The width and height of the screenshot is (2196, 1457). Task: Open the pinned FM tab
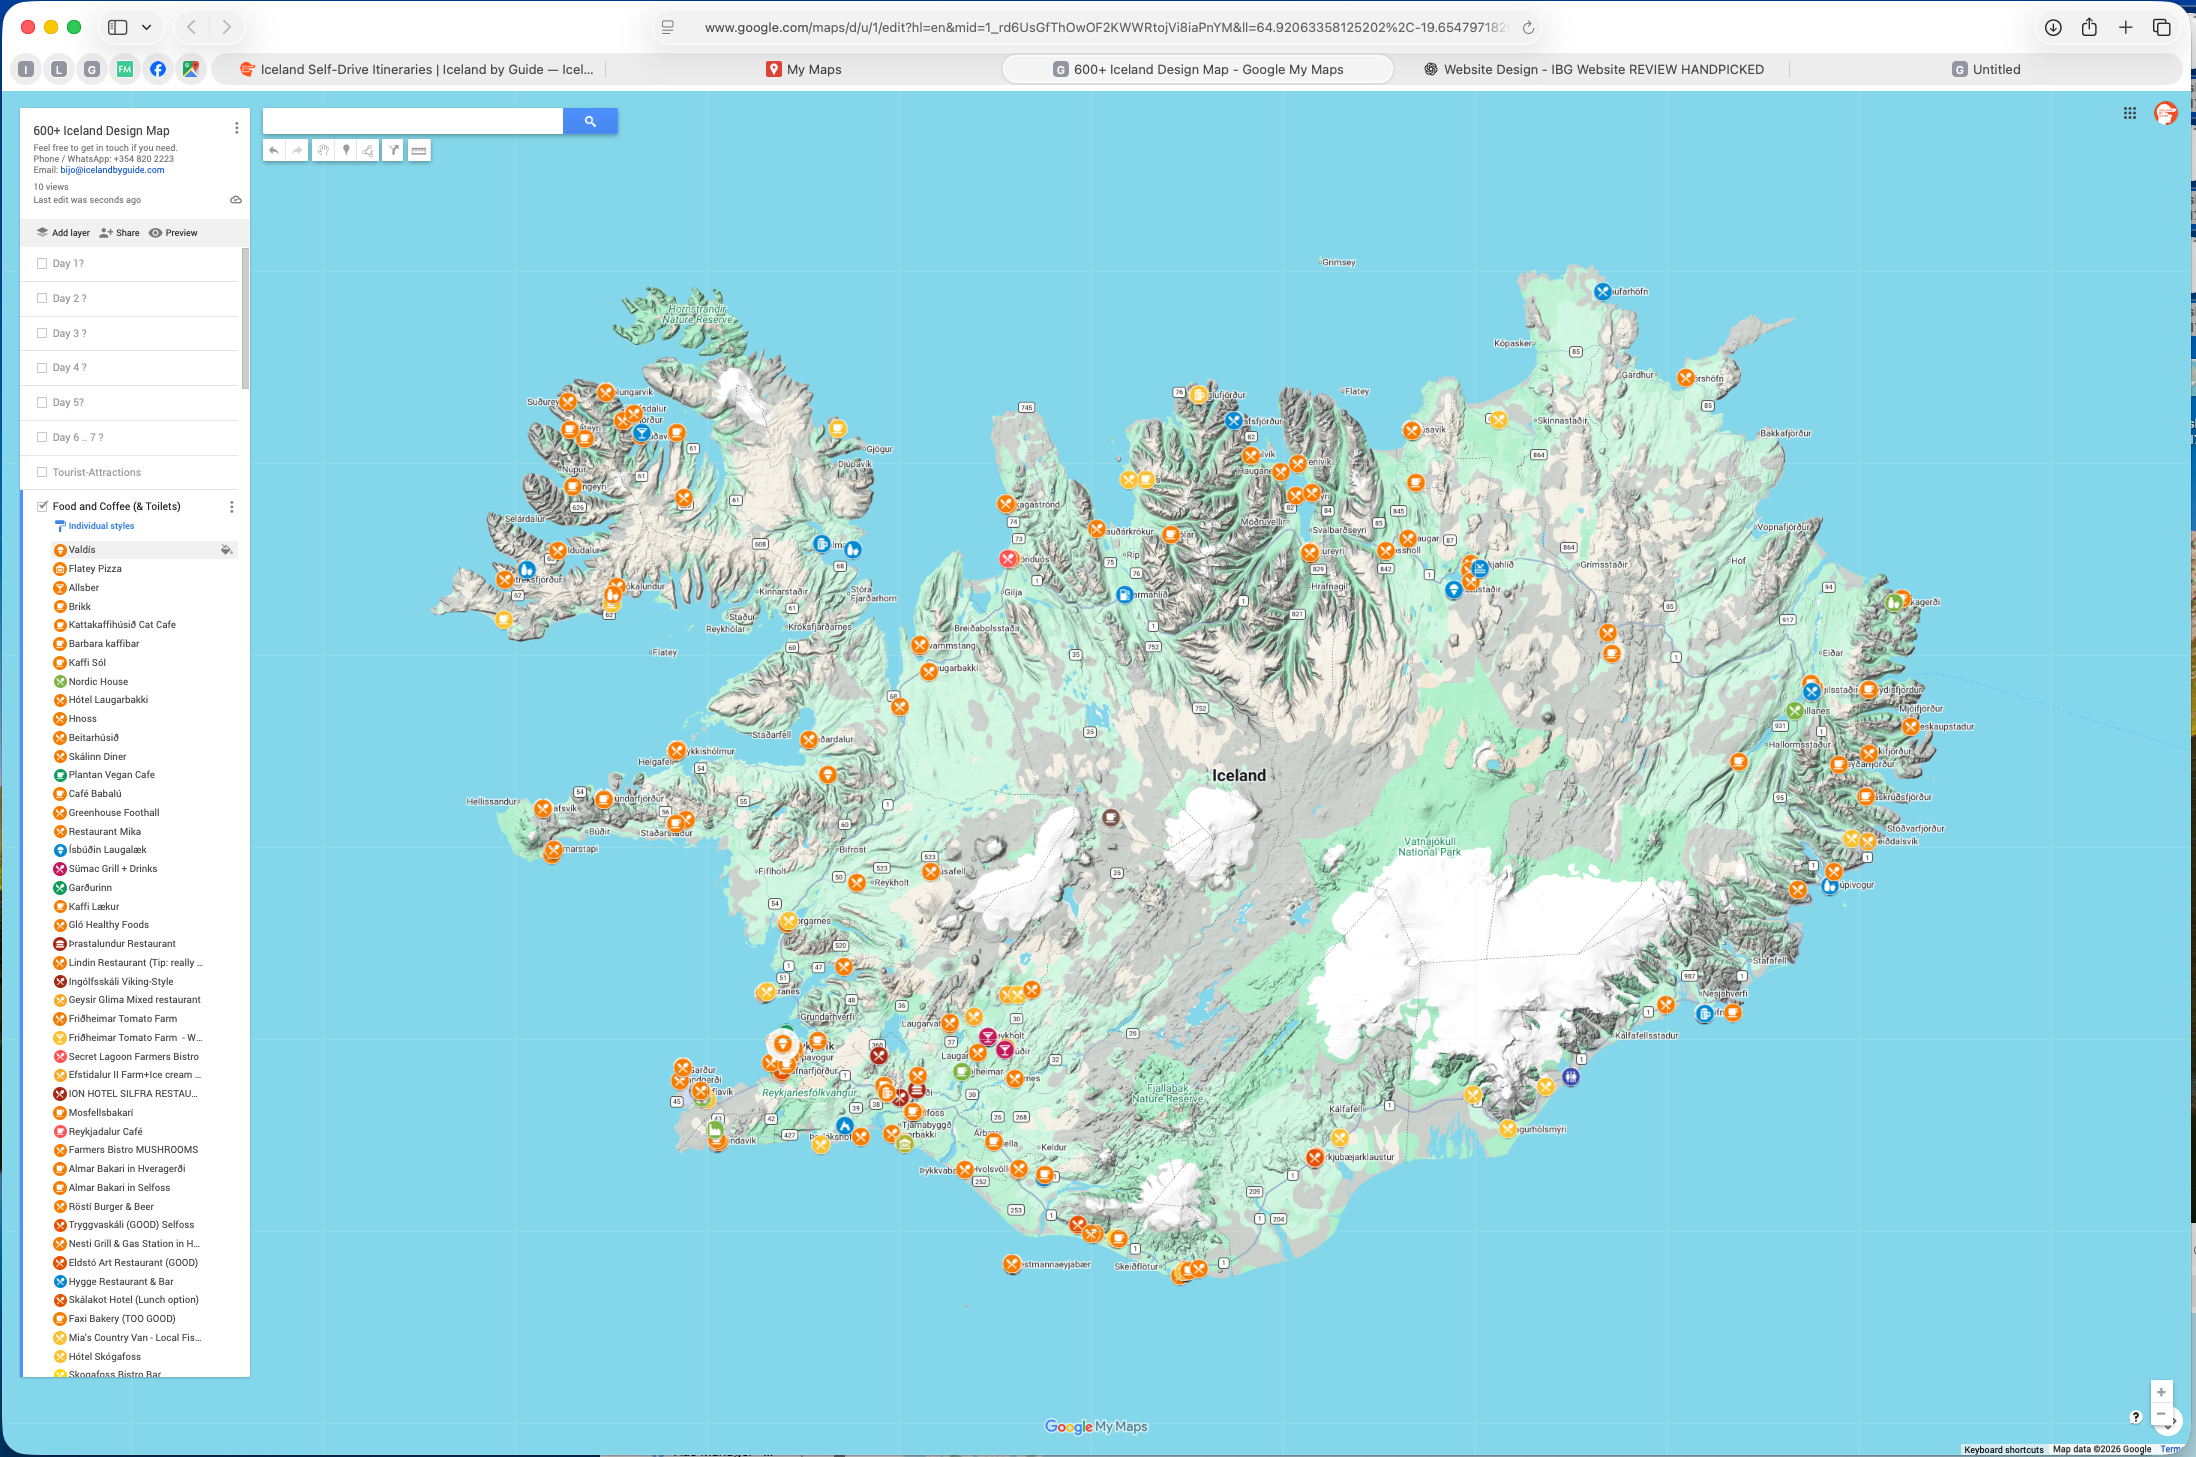point(125,69)
